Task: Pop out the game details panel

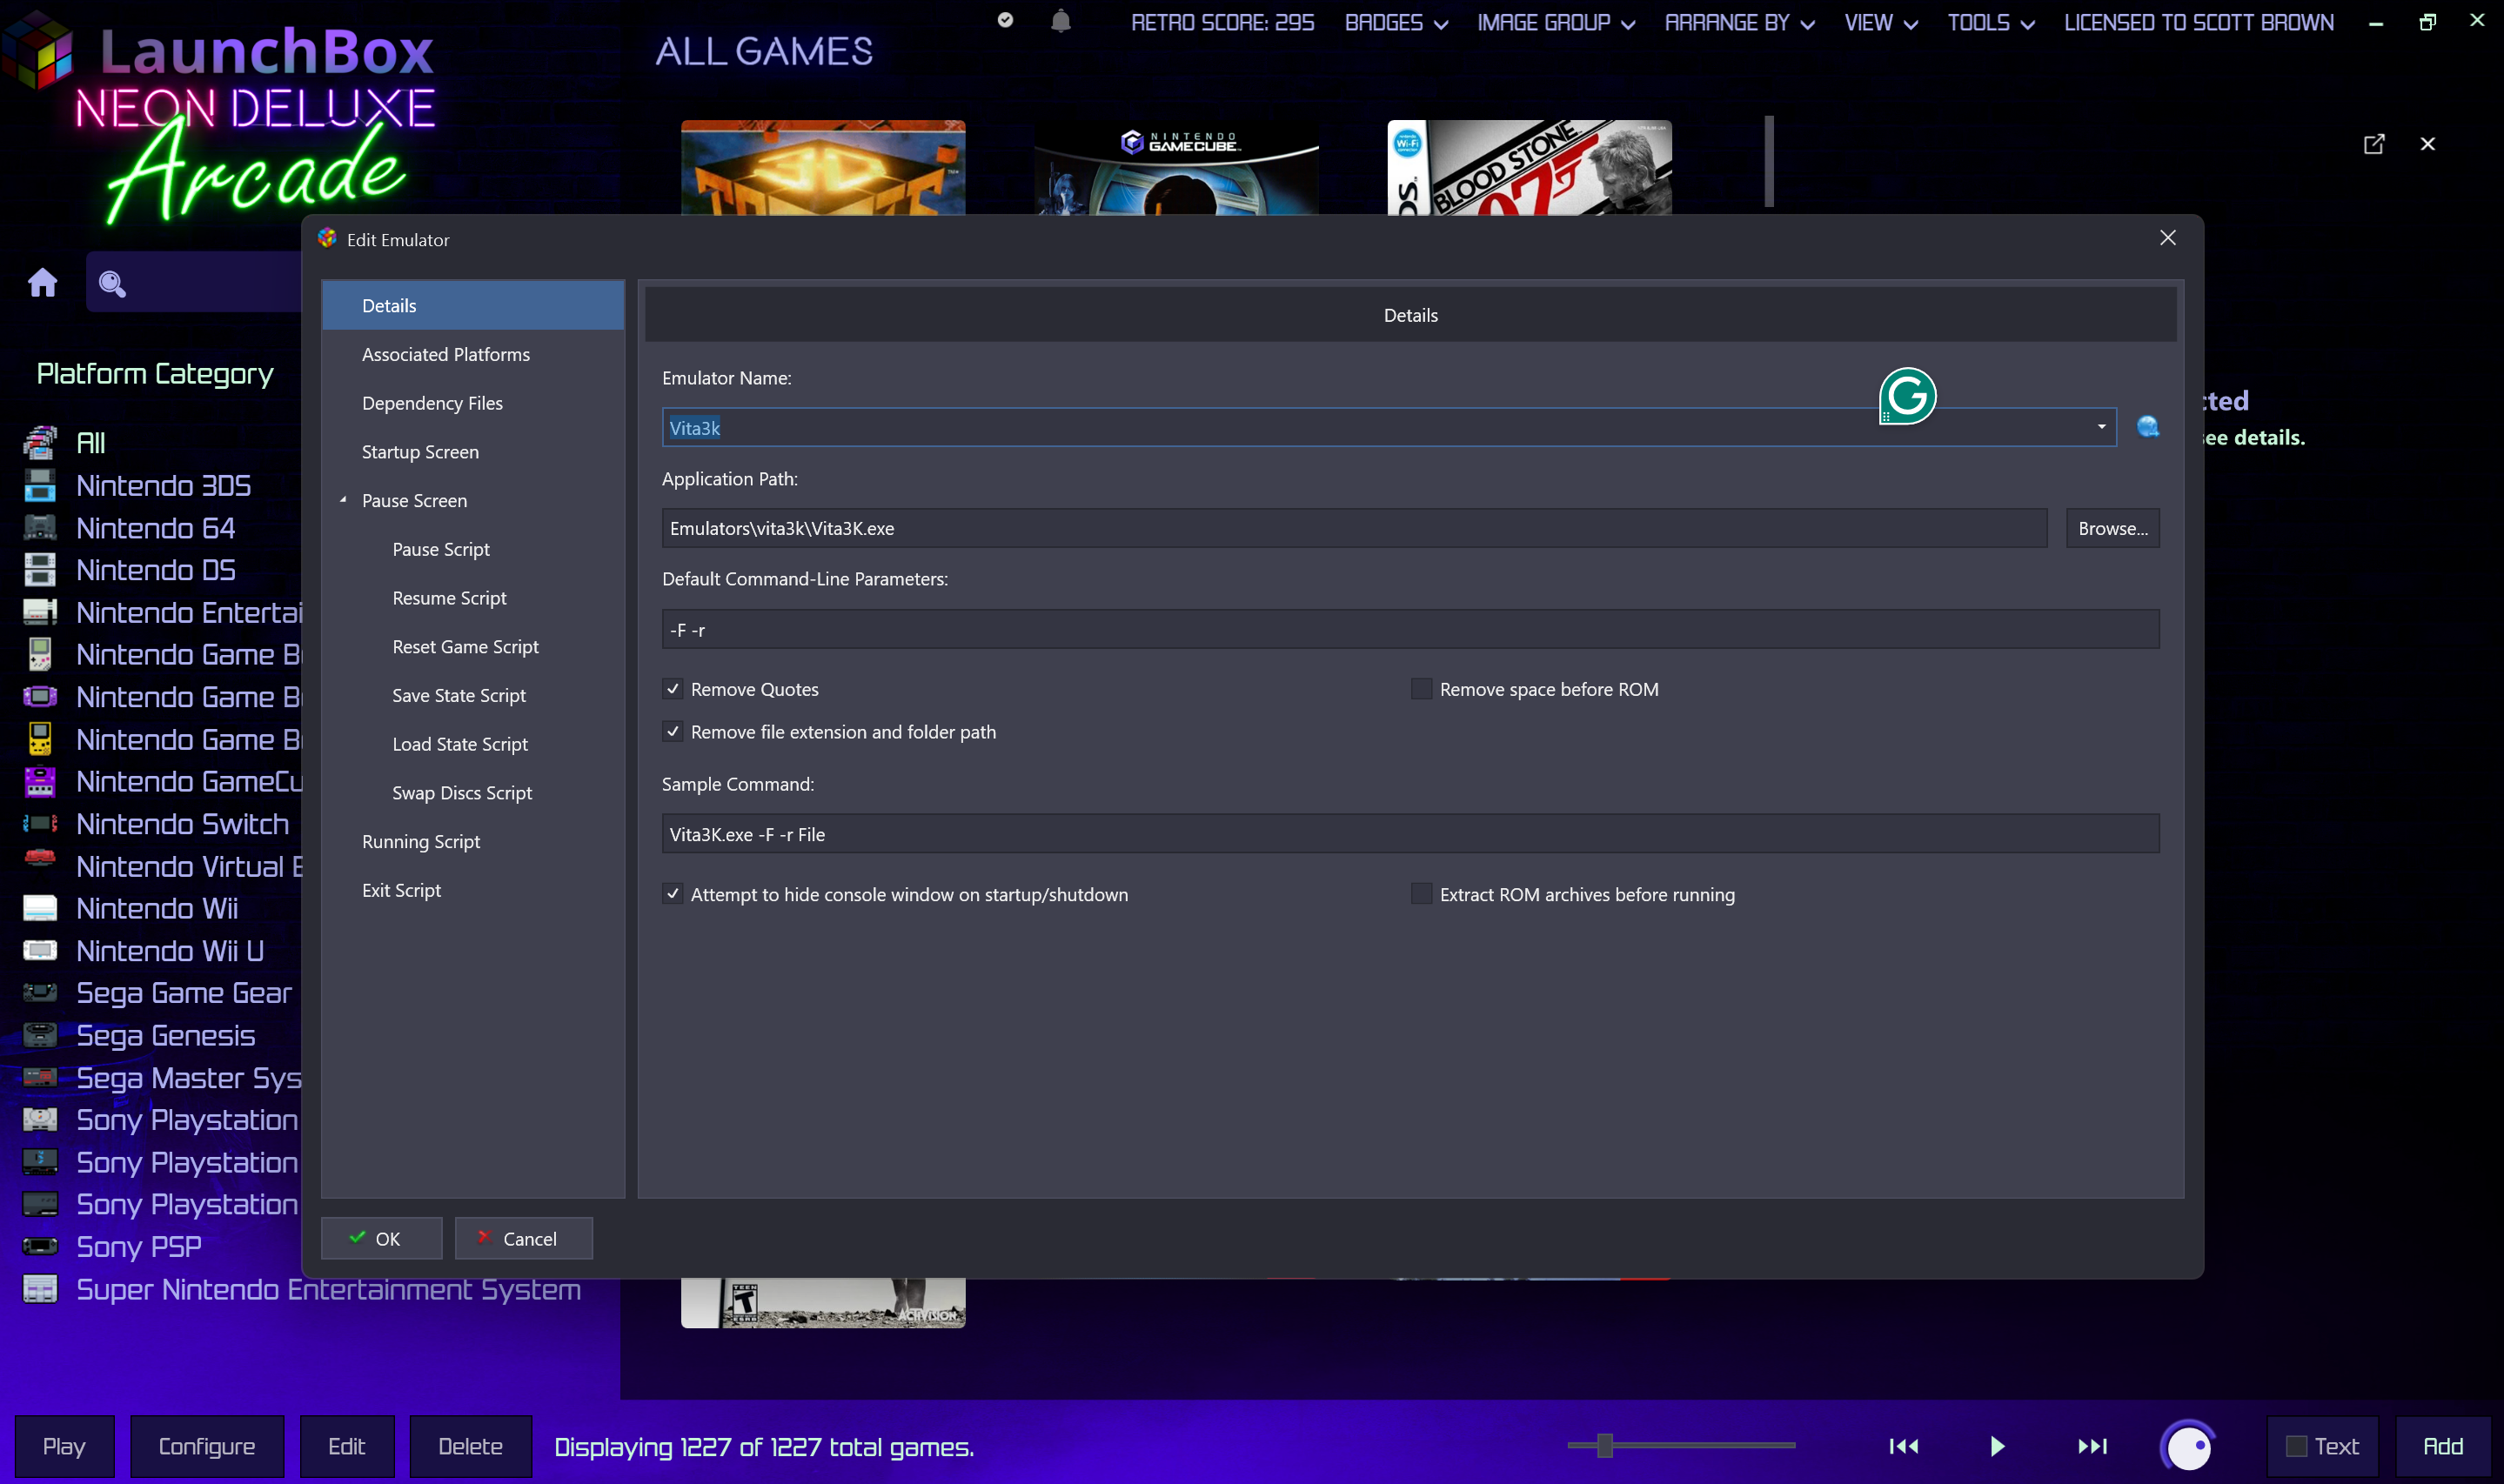Action: click(x=2373, y=144)
